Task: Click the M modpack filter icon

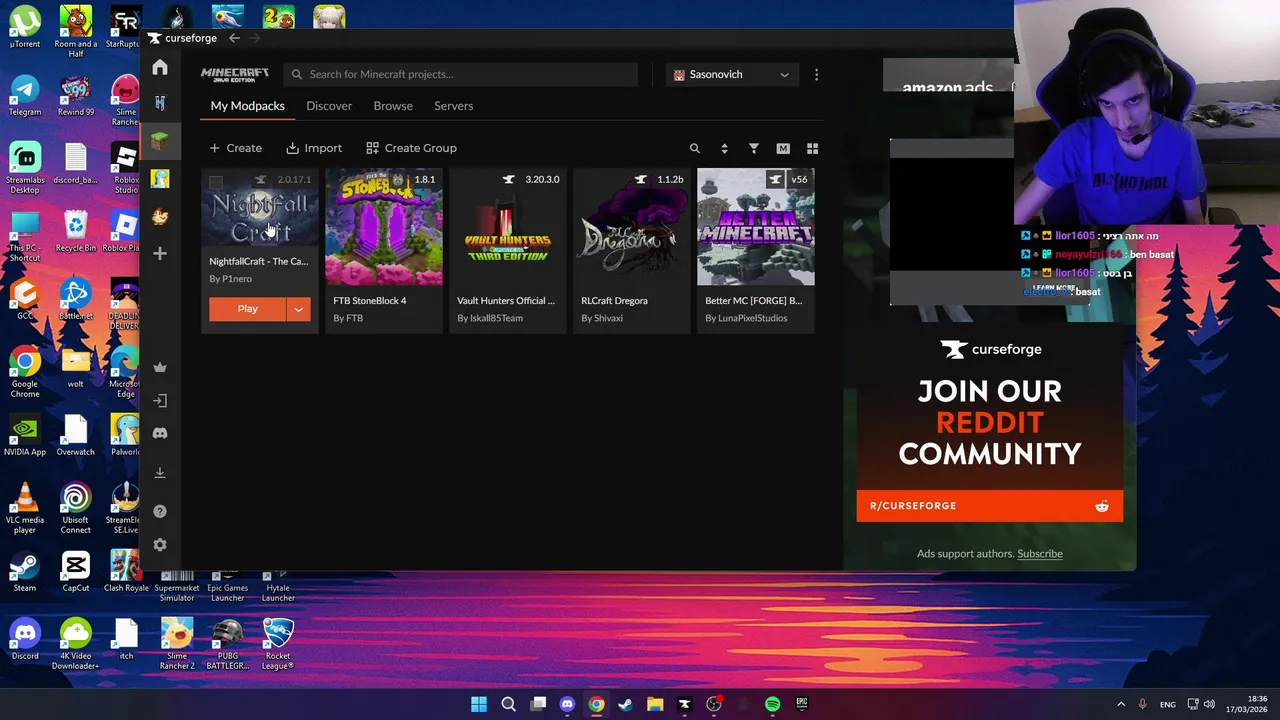Action: pos(783,148)
